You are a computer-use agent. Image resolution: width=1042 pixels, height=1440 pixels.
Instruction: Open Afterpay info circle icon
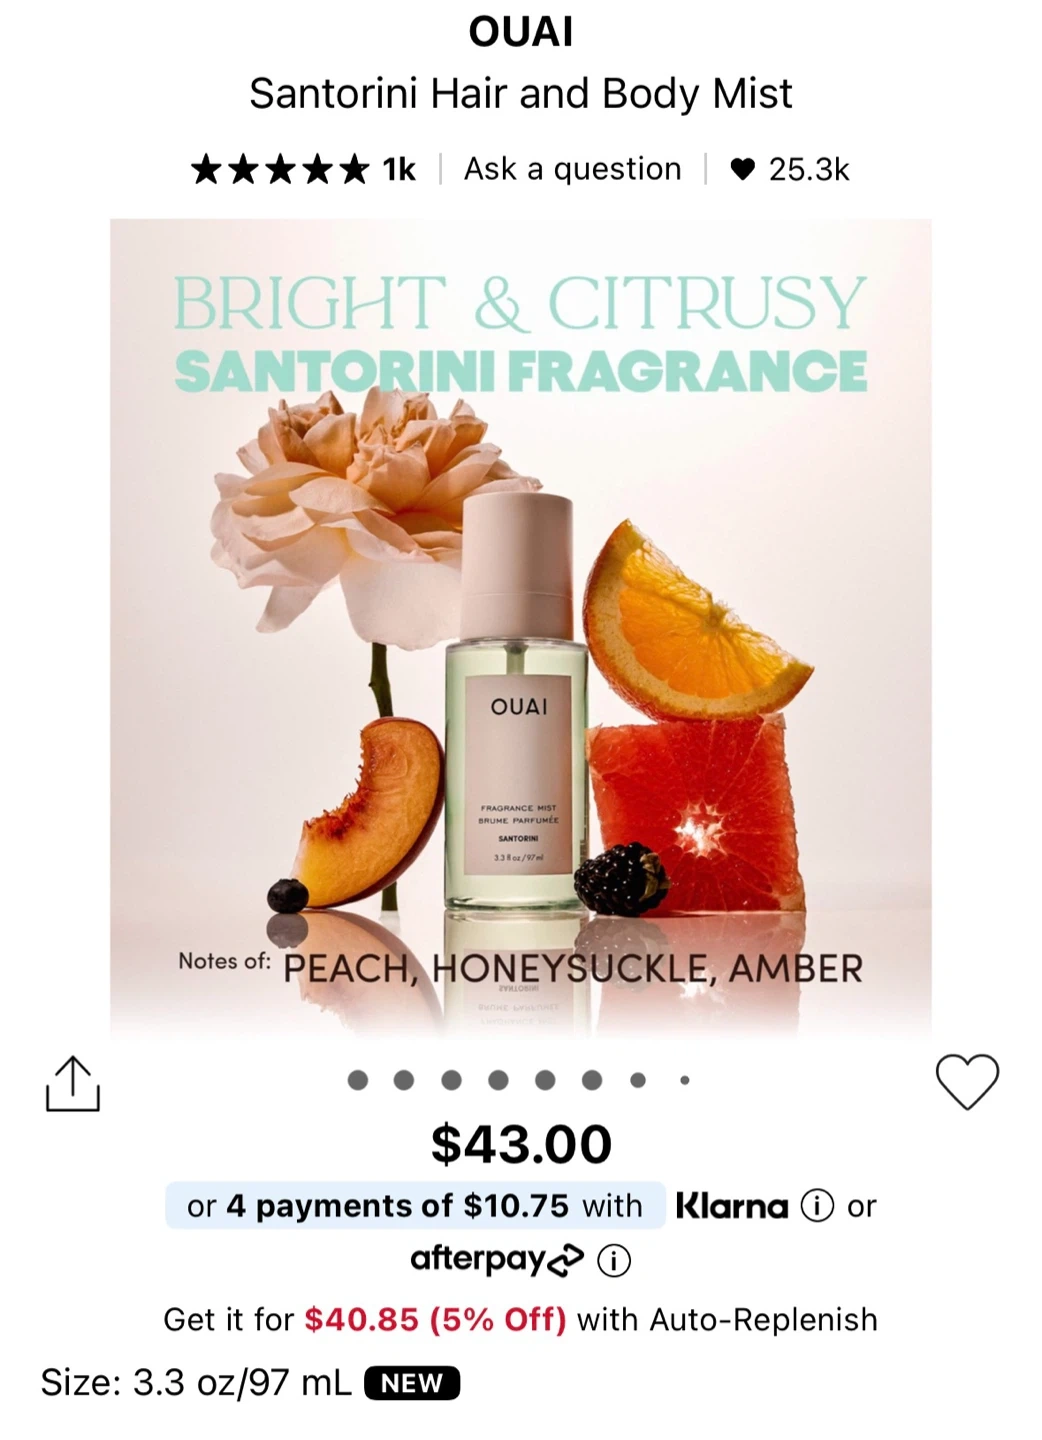pyautogui.click(x=614, y=1260)
